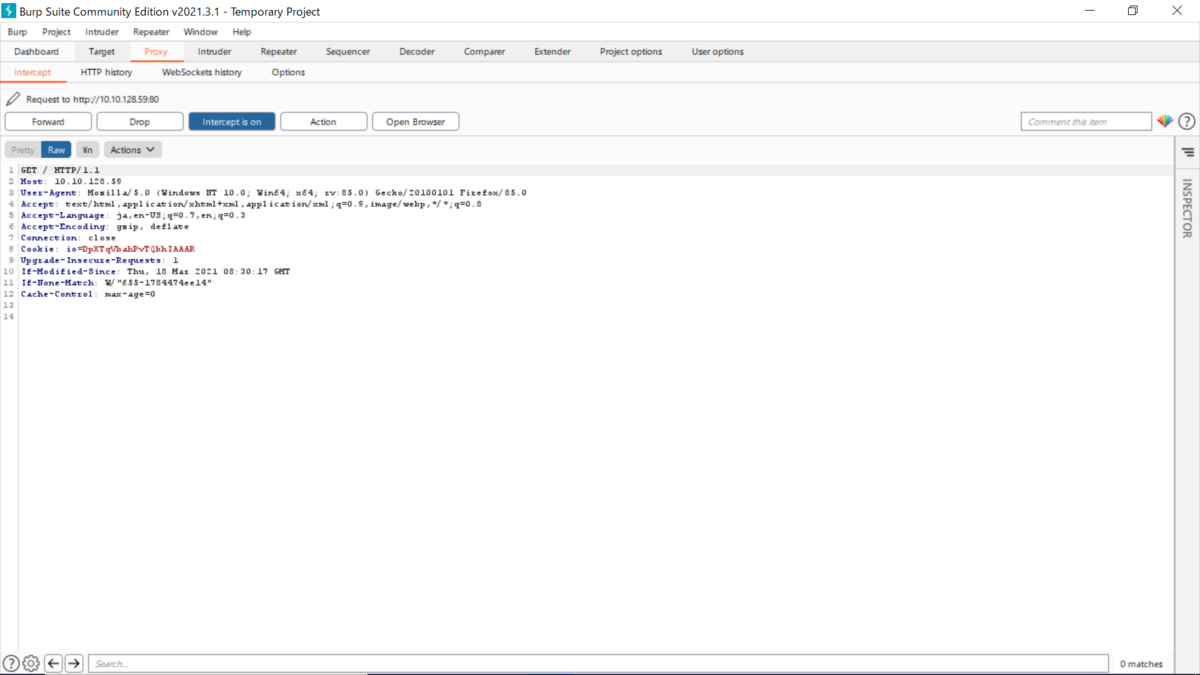Expand the Actions dropdown
This screenshot has width=1200, height=675.
[x=133, y=150]
